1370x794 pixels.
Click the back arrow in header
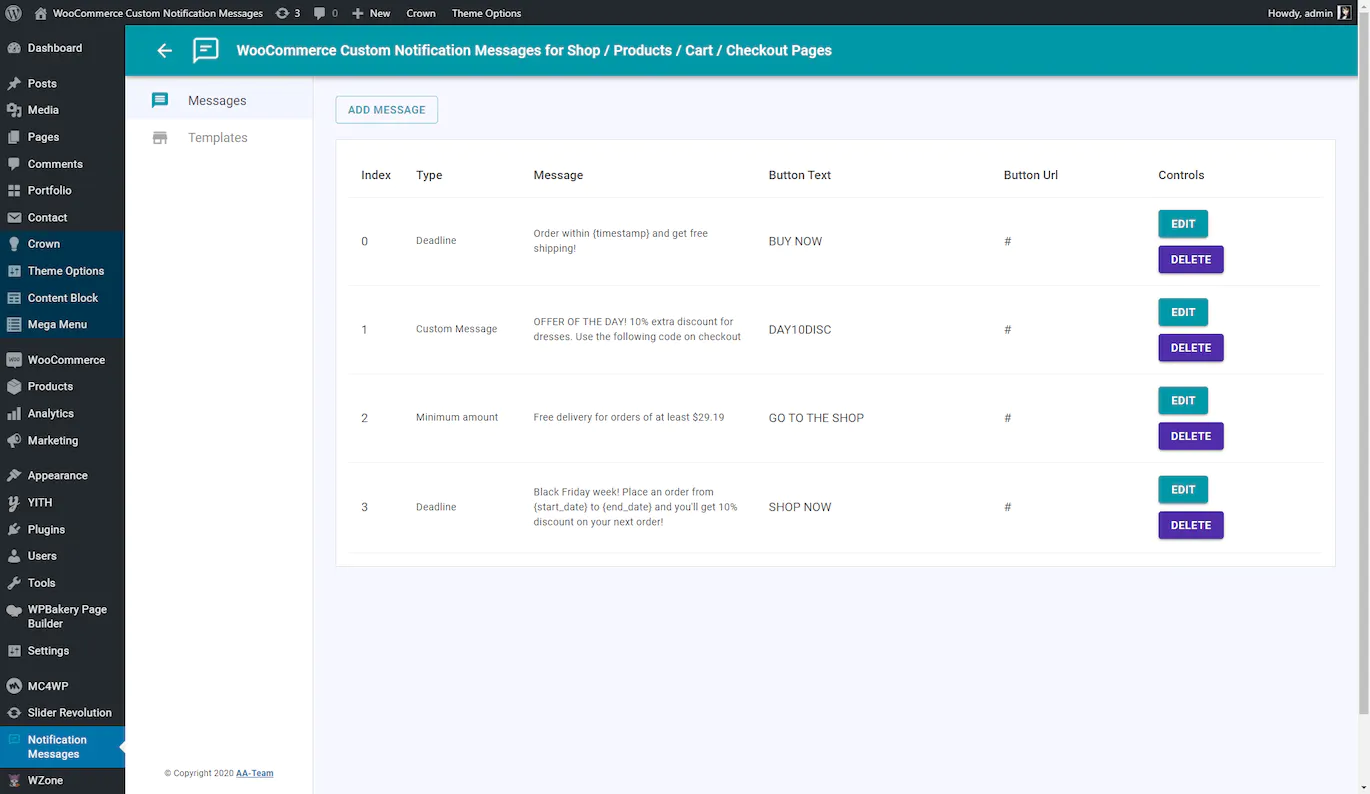(165, 50)
